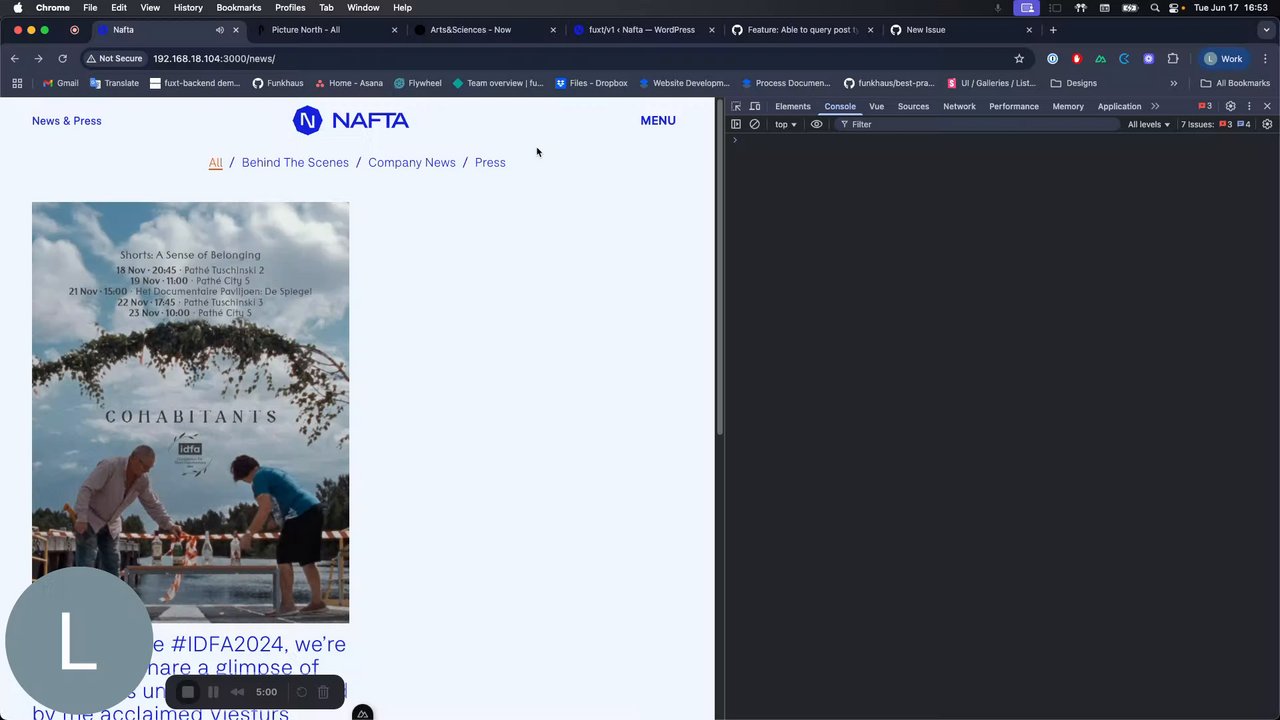Open the macOS Apple menu
This screenshot has width=1280, height=720.
[17, 8]
